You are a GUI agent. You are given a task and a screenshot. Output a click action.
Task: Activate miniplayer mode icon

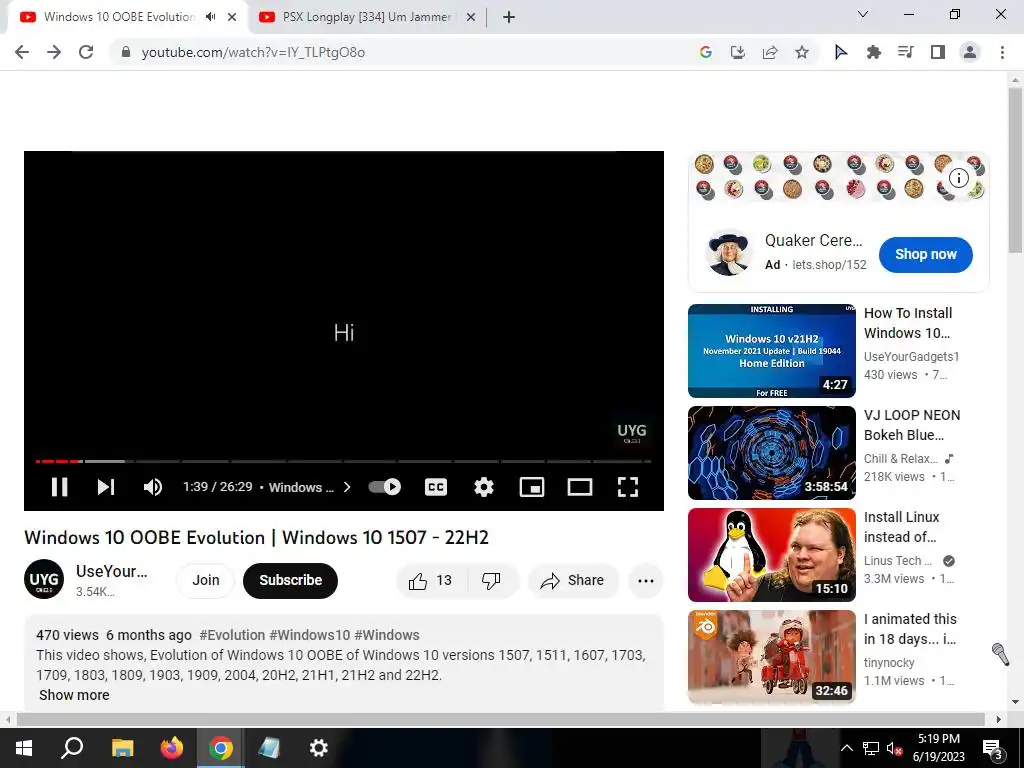click(532, 487)
